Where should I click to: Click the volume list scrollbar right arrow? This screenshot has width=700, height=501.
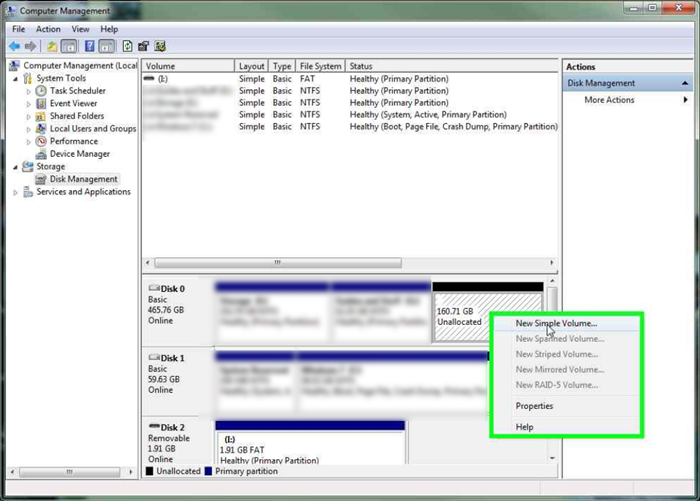552,263
